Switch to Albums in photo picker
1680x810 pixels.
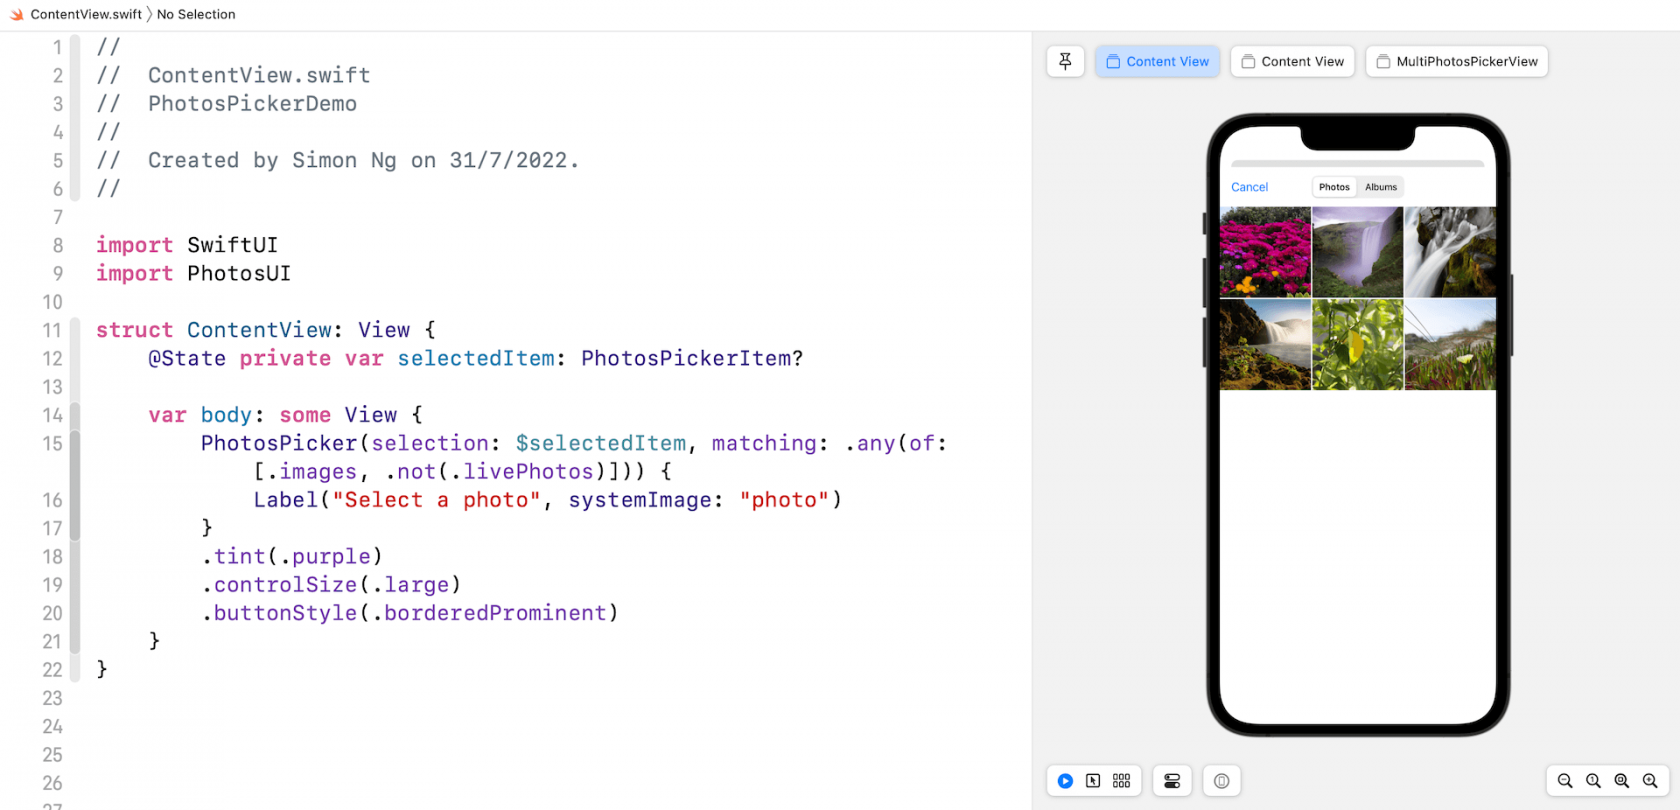point(1381,187)
